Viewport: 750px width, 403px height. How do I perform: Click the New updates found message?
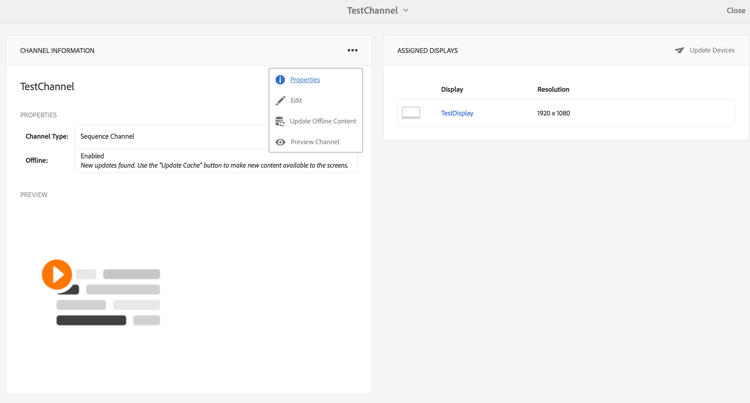coord(214,165)
